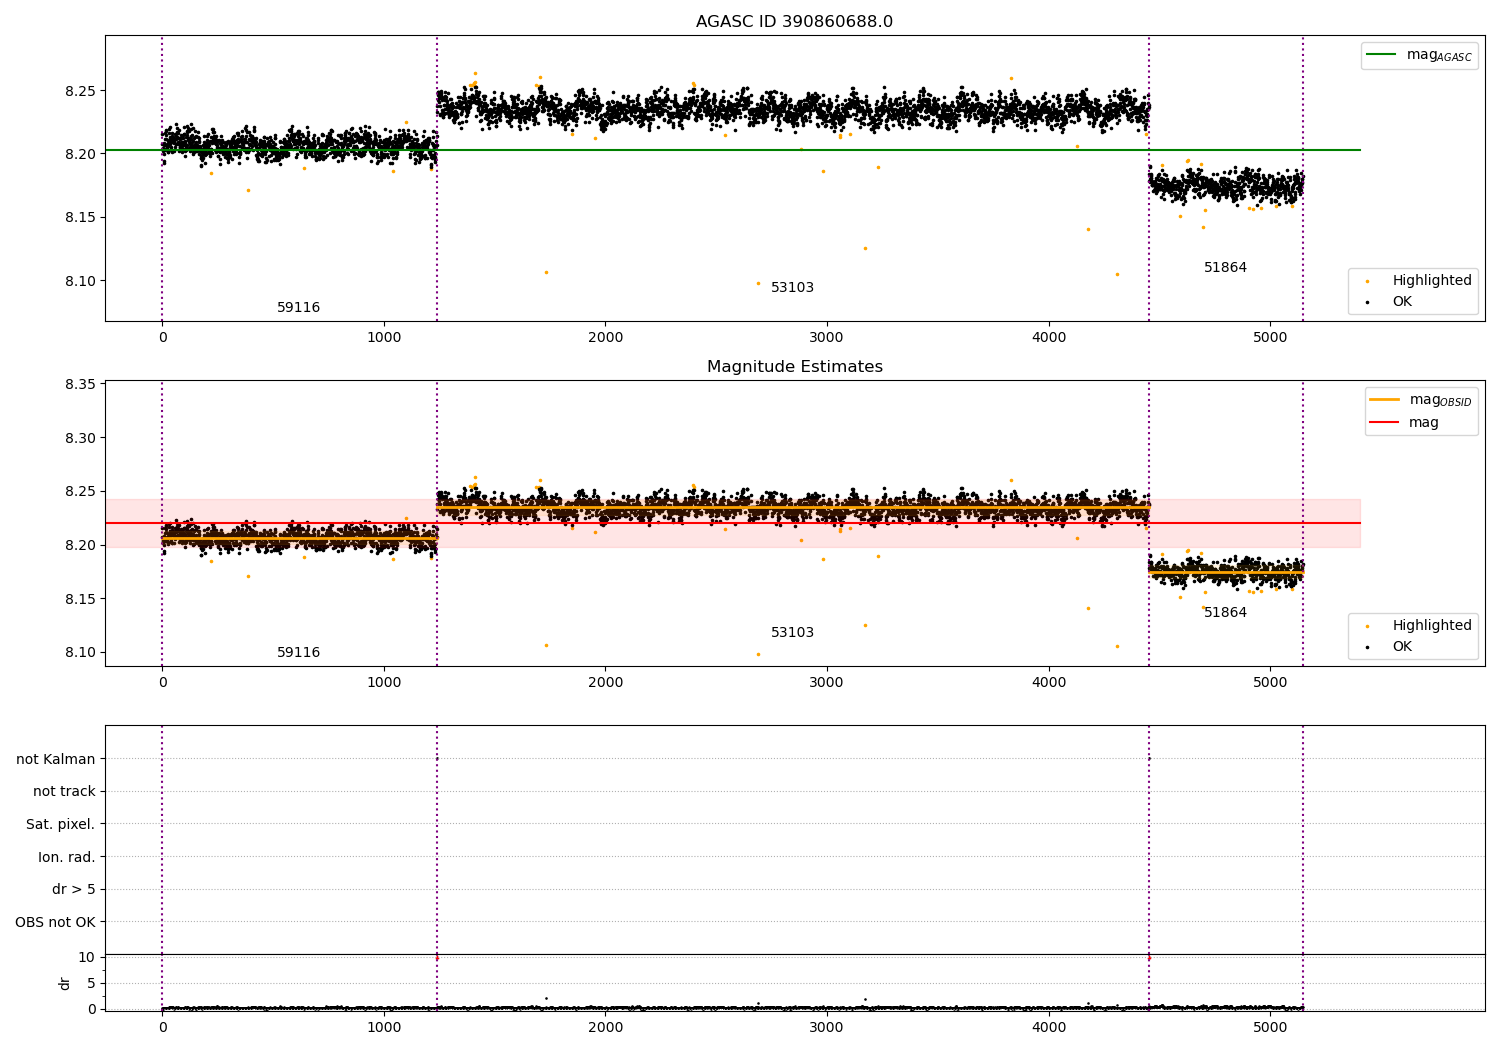Click the 8.35 tick on middle plot
1500x1050 pixels.
point(80,385)
